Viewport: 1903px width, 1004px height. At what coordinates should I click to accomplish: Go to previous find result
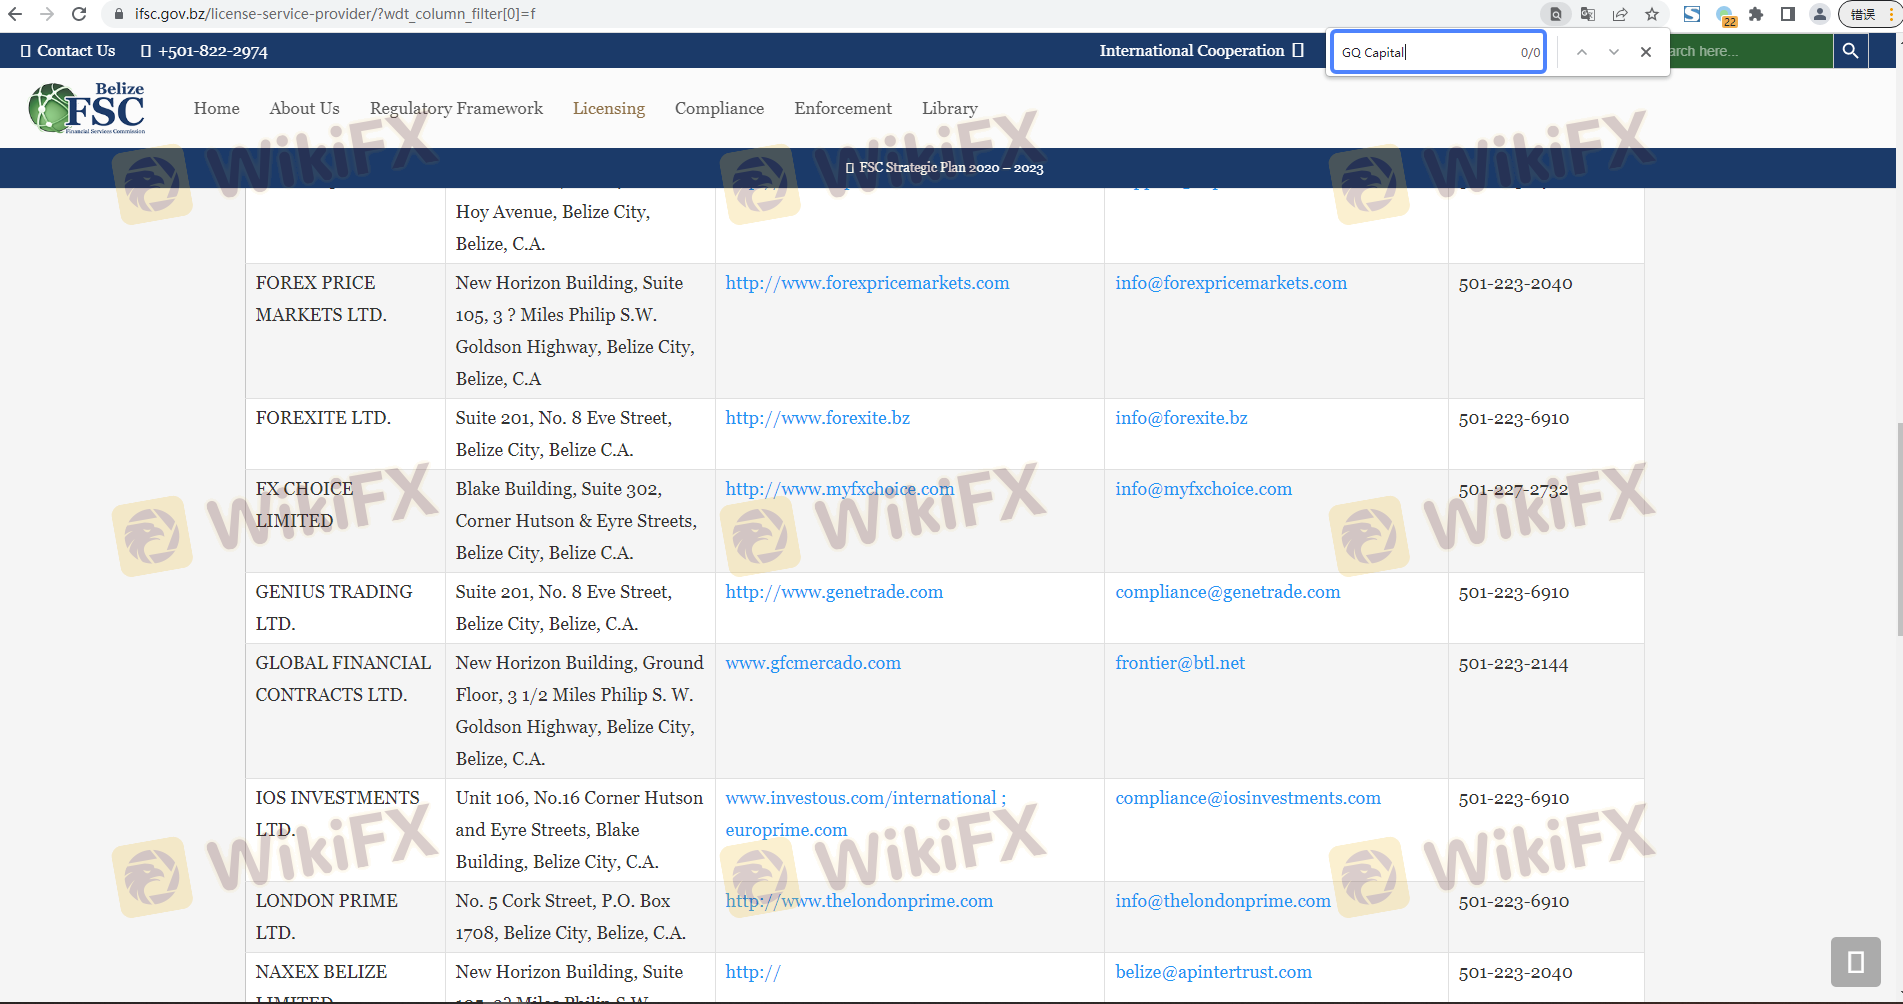1581,52
